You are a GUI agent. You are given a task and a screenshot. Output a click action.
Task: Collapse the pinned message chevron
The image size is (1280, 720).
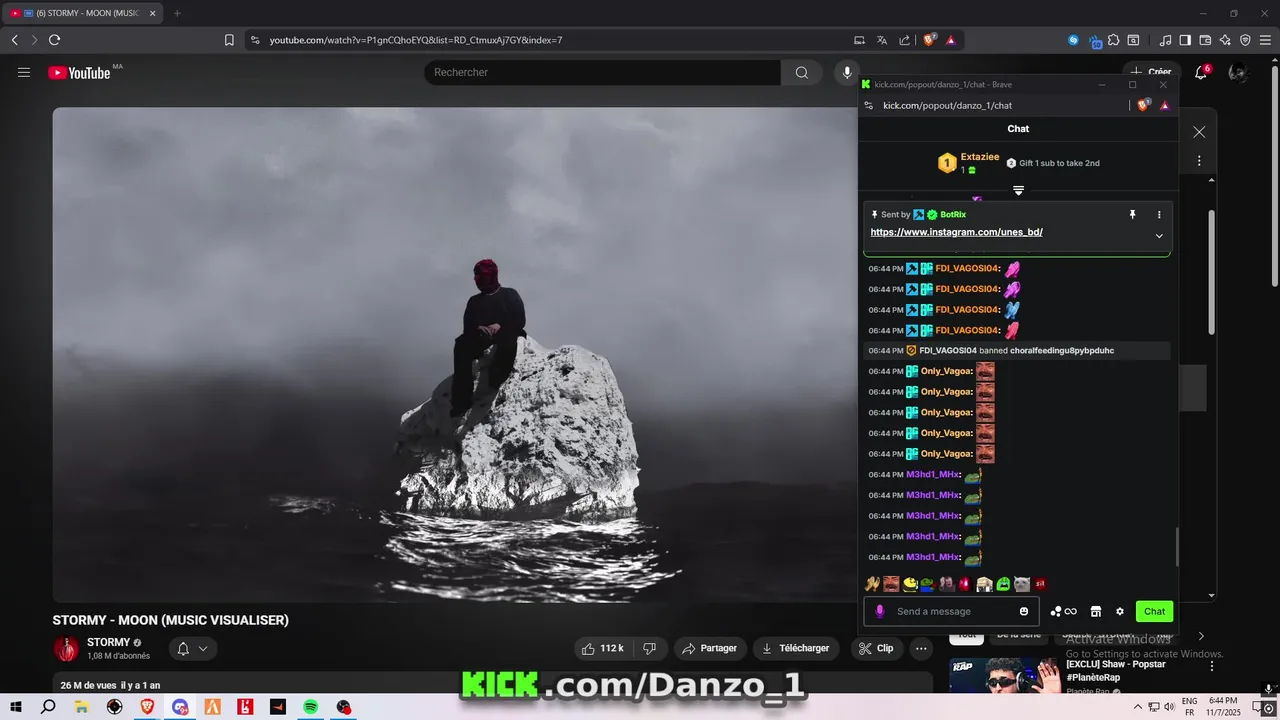[x=1159, y=236]
